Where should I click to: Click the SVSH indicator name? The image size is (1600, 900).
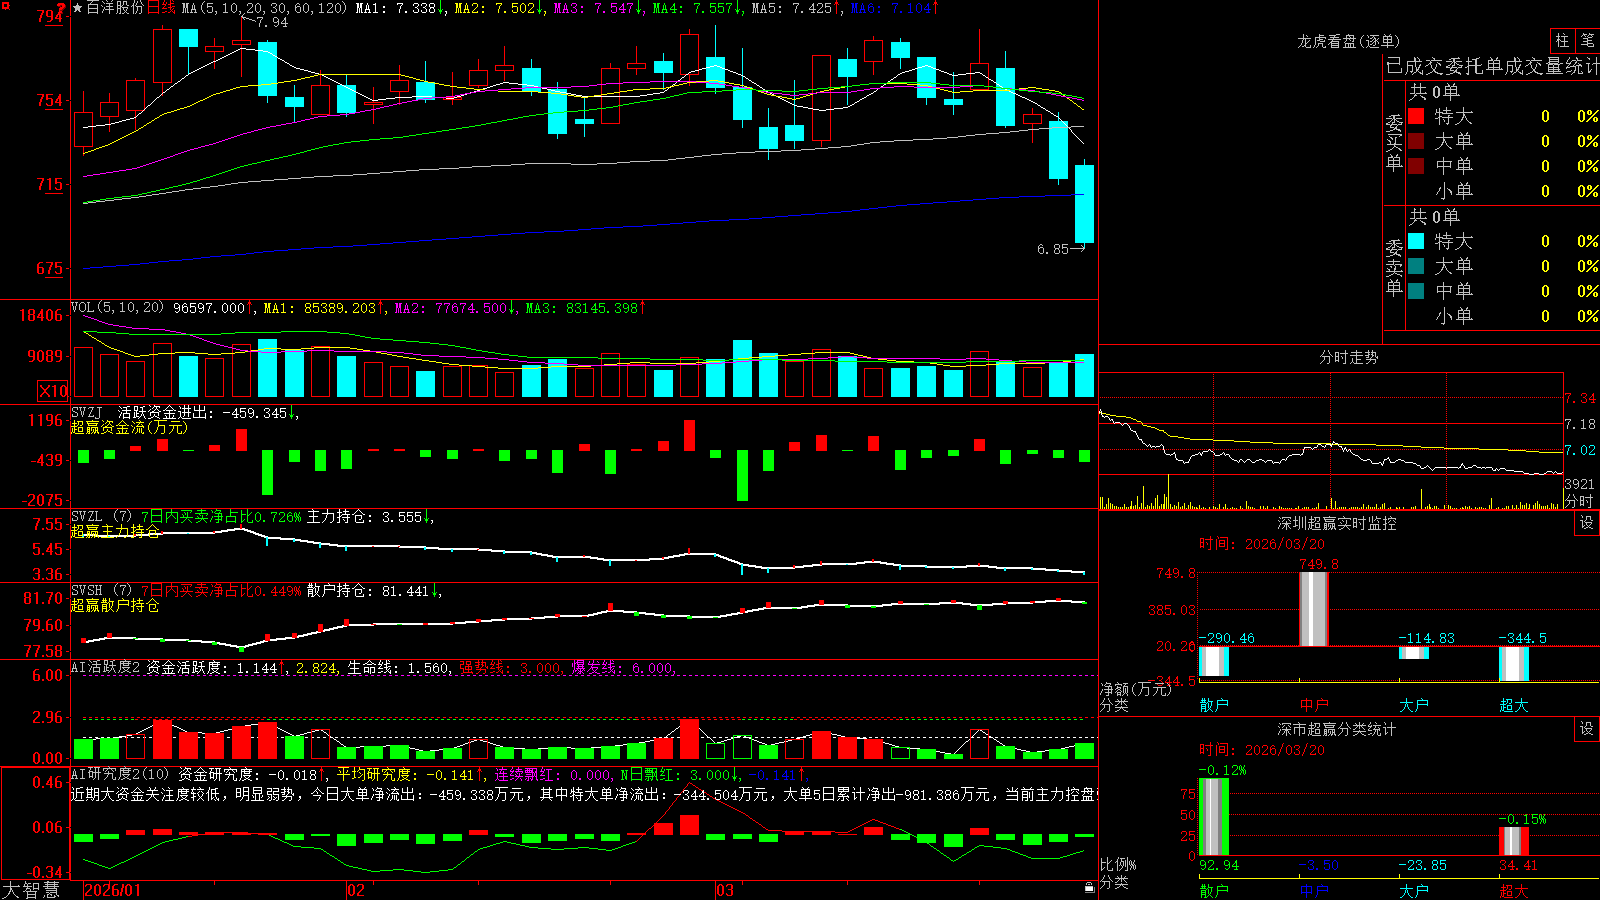pos(87,591)
